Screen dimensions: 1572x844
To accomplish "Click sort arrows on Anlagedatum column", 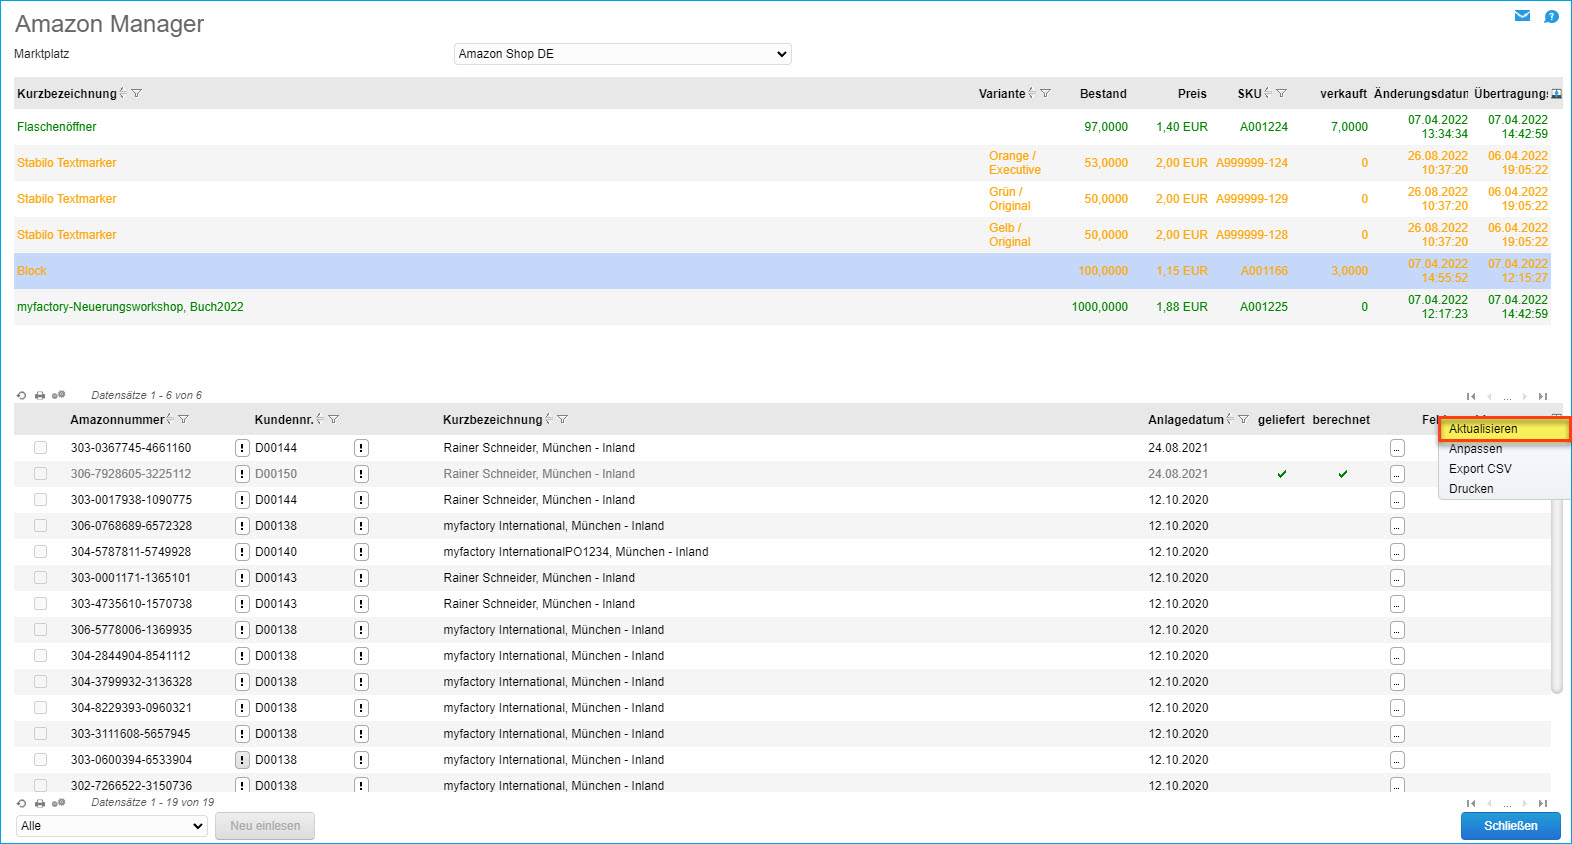I will (x=1230, y=420).
